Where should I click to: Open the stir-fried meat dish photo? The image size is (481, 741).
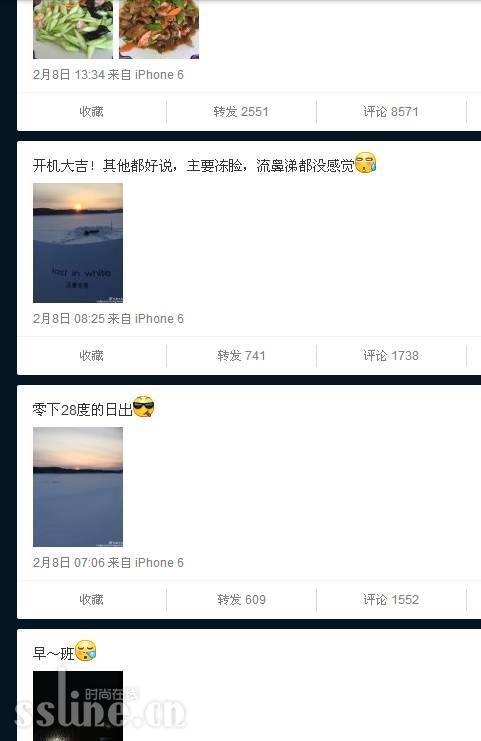(x=159, y=29)
